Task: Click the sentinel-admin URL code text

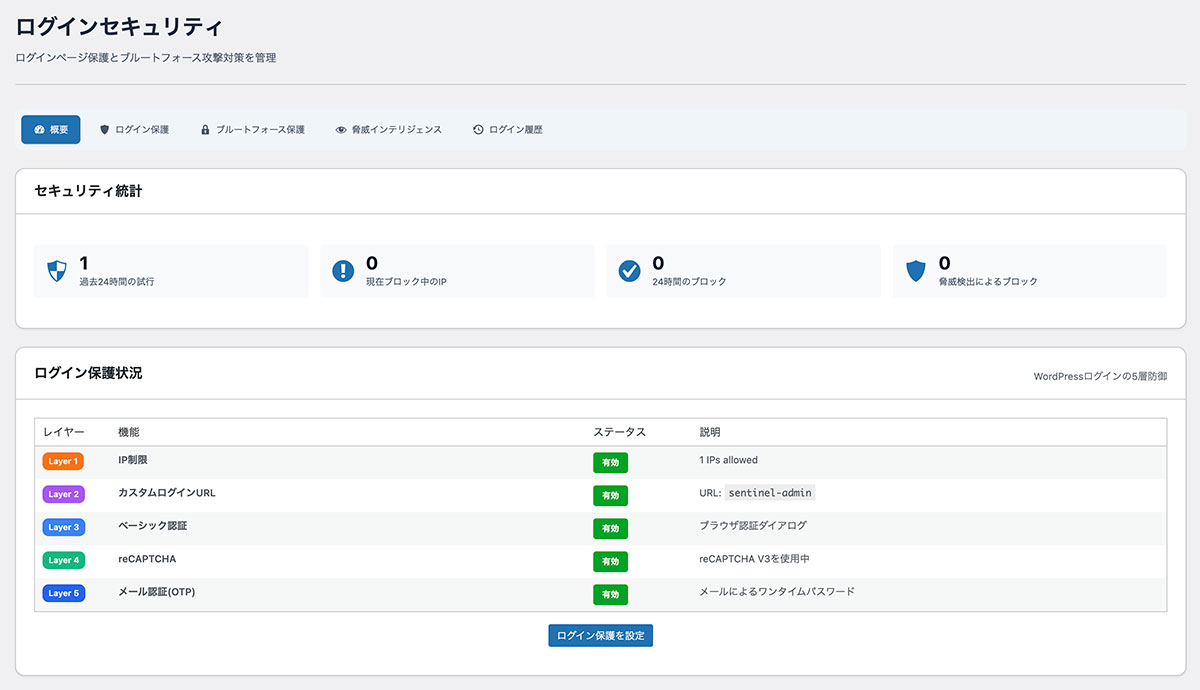Action: (770, 493)
